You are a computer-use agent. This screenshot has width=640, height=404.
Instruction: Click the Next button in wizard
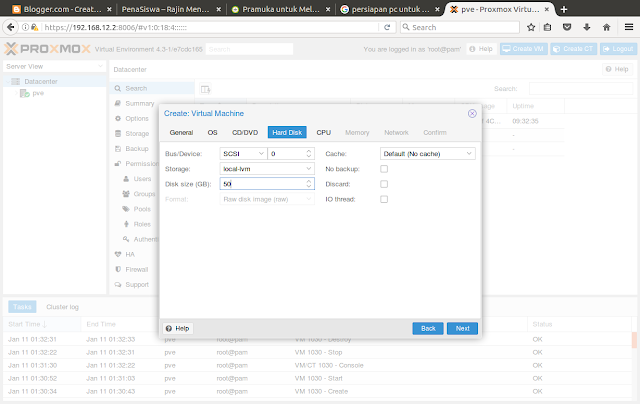pos(462,329)
